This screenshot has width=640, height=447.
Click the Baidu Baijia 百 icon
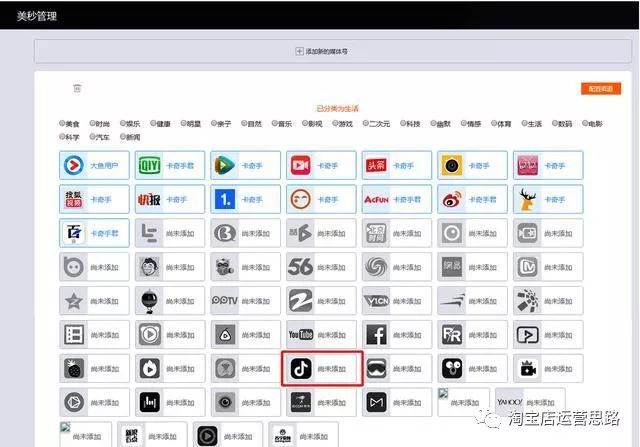[x=74, y=233]
